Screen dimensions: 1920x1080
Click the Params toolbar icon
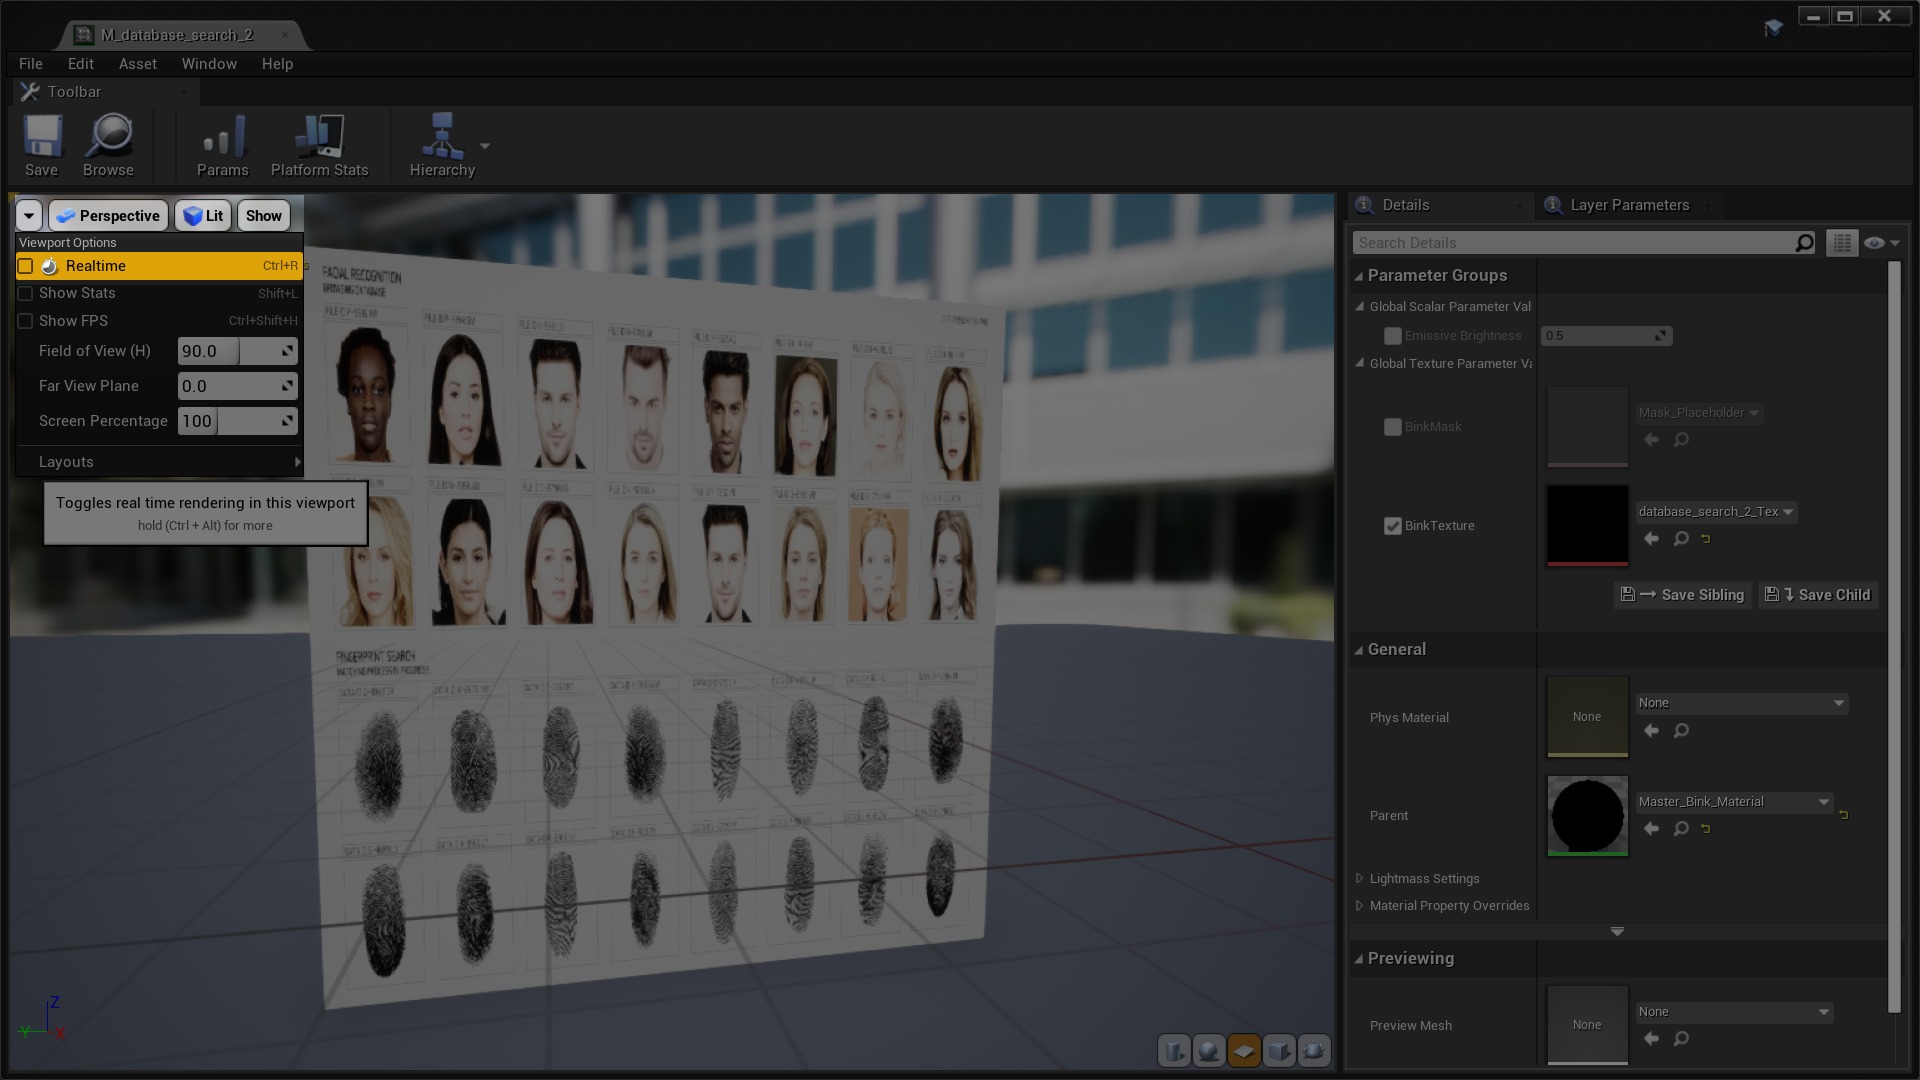click(222, 145)
